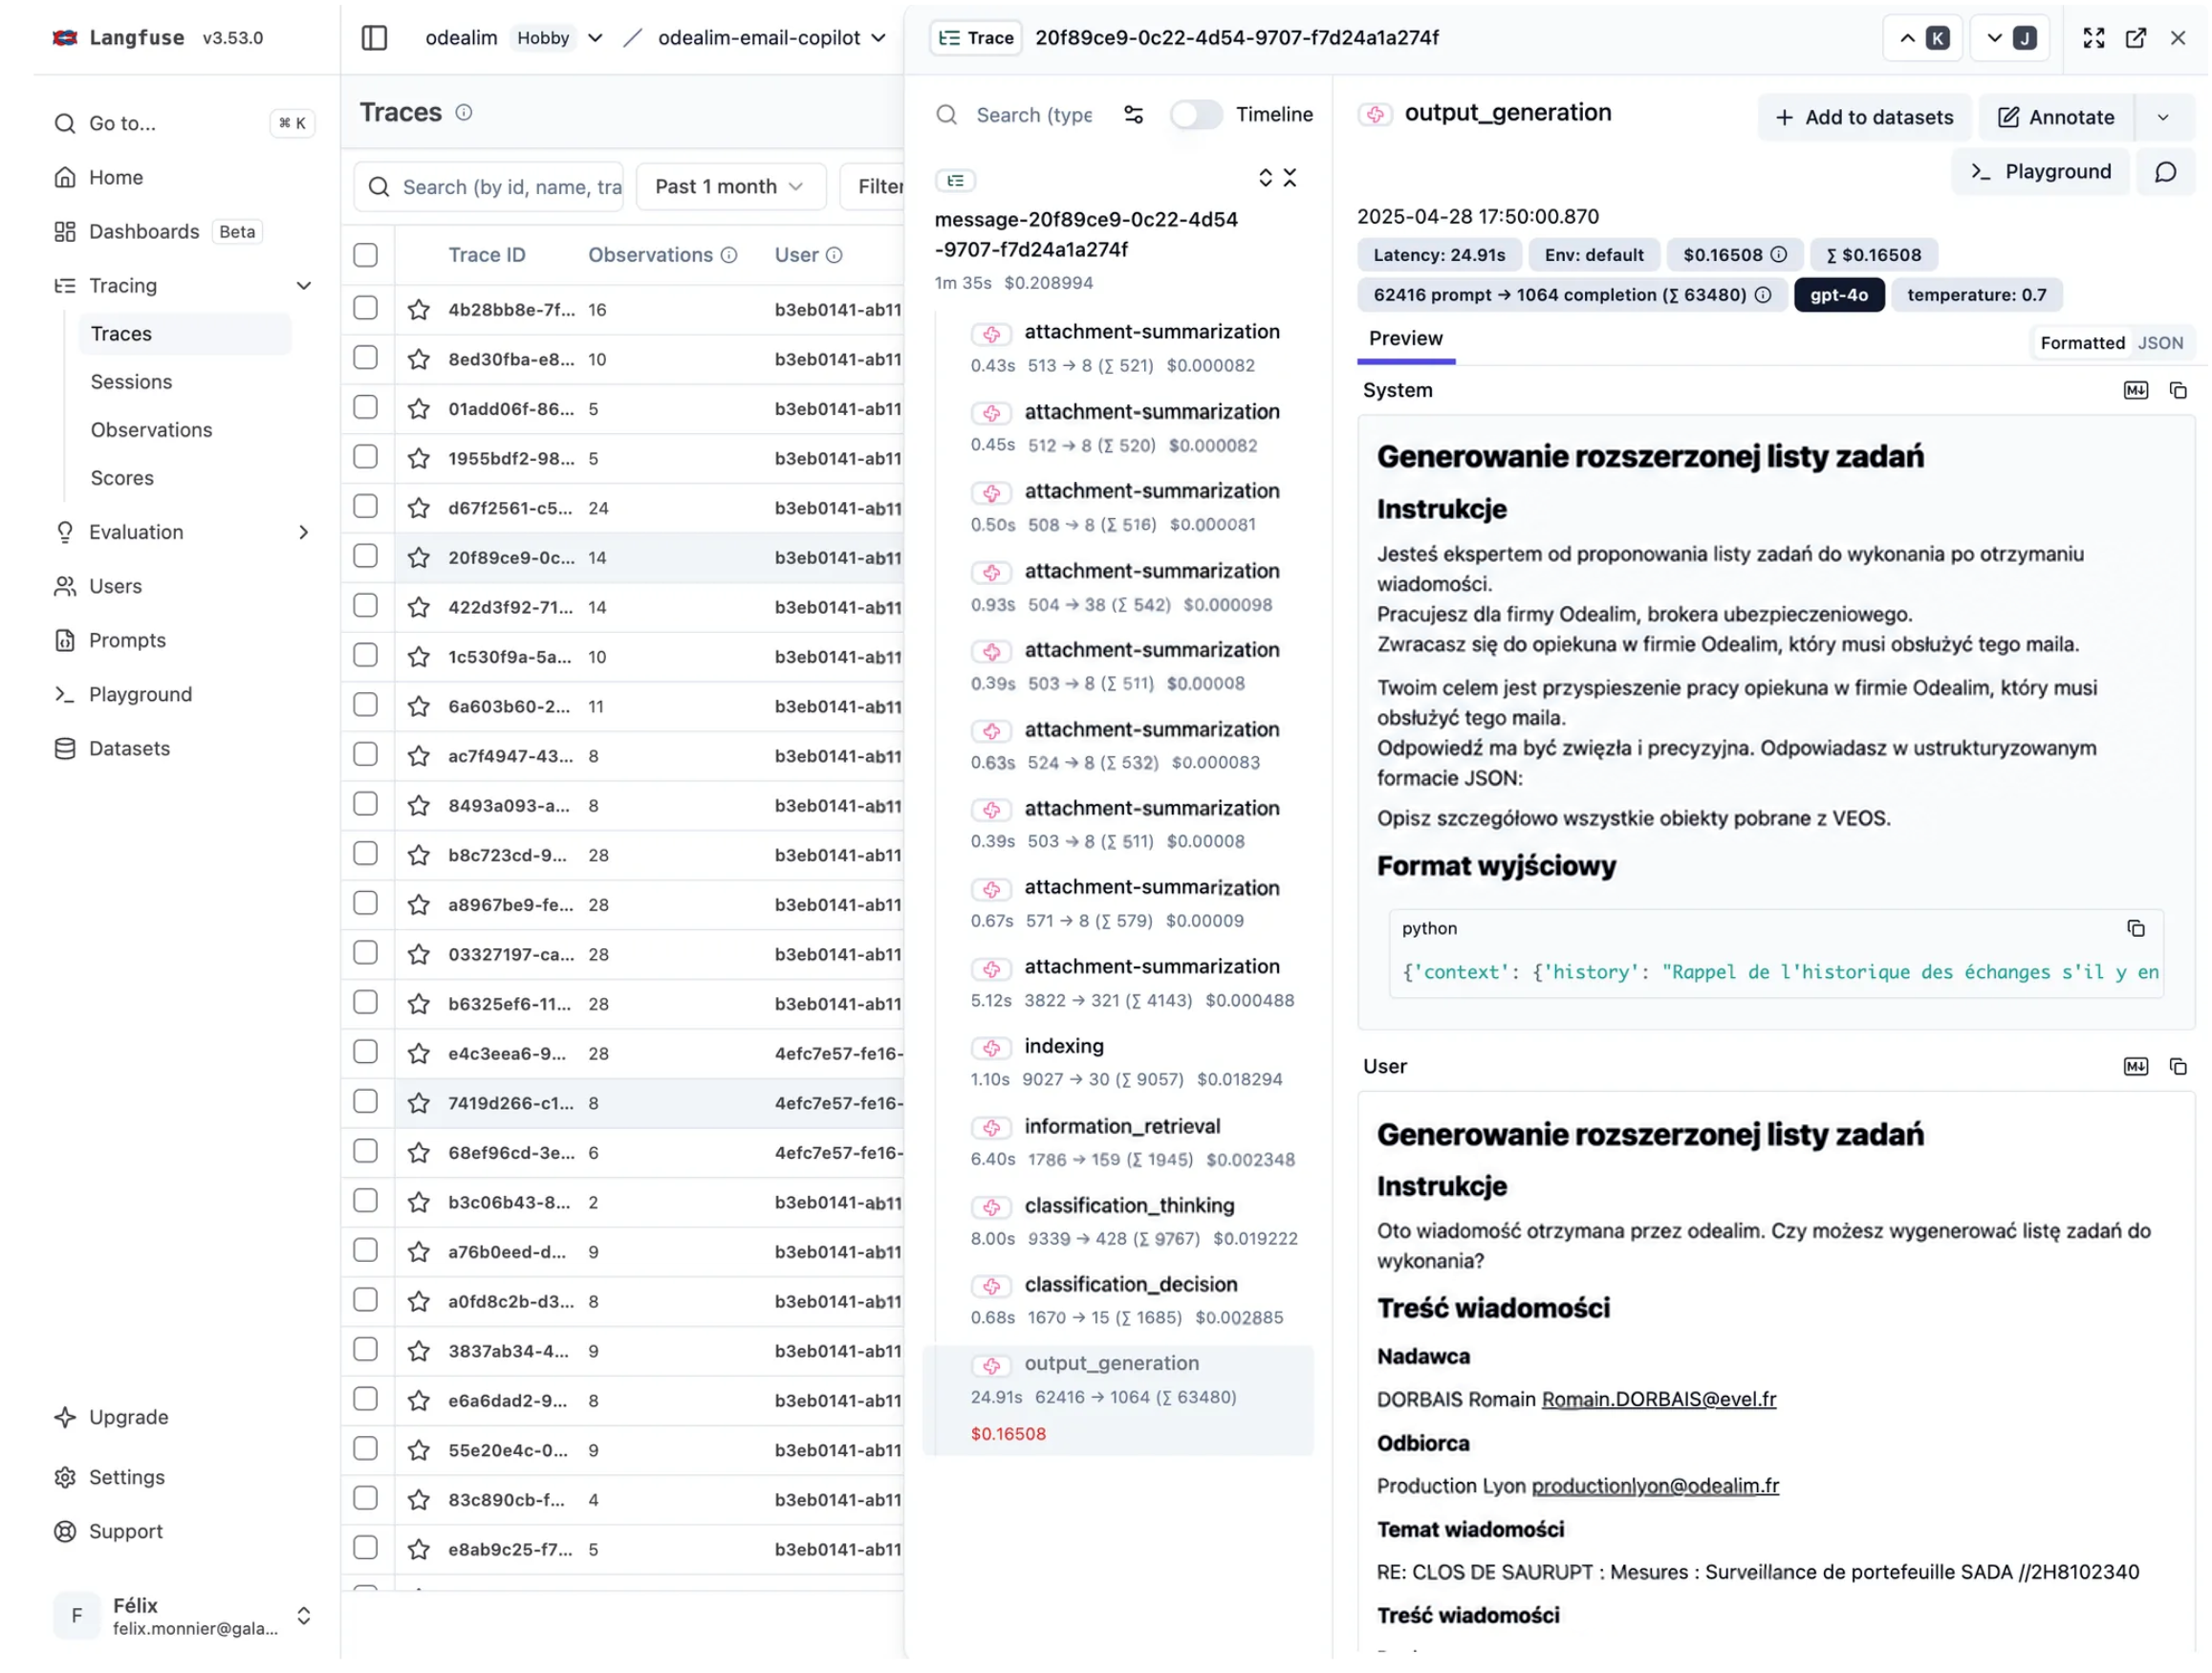This screenshot has width=2212, height=1673.
Task: Toggle markdown view for User message
Action: [x=2135, y=1067]
